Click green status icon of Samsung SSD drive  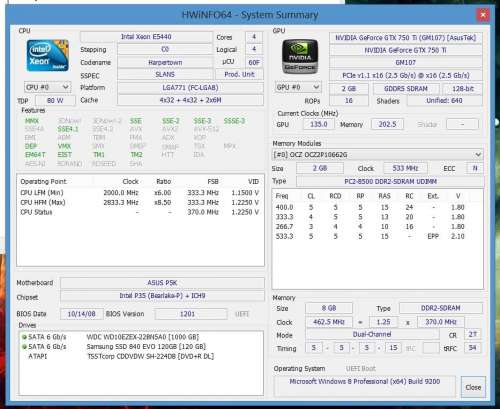click(24, 347)
